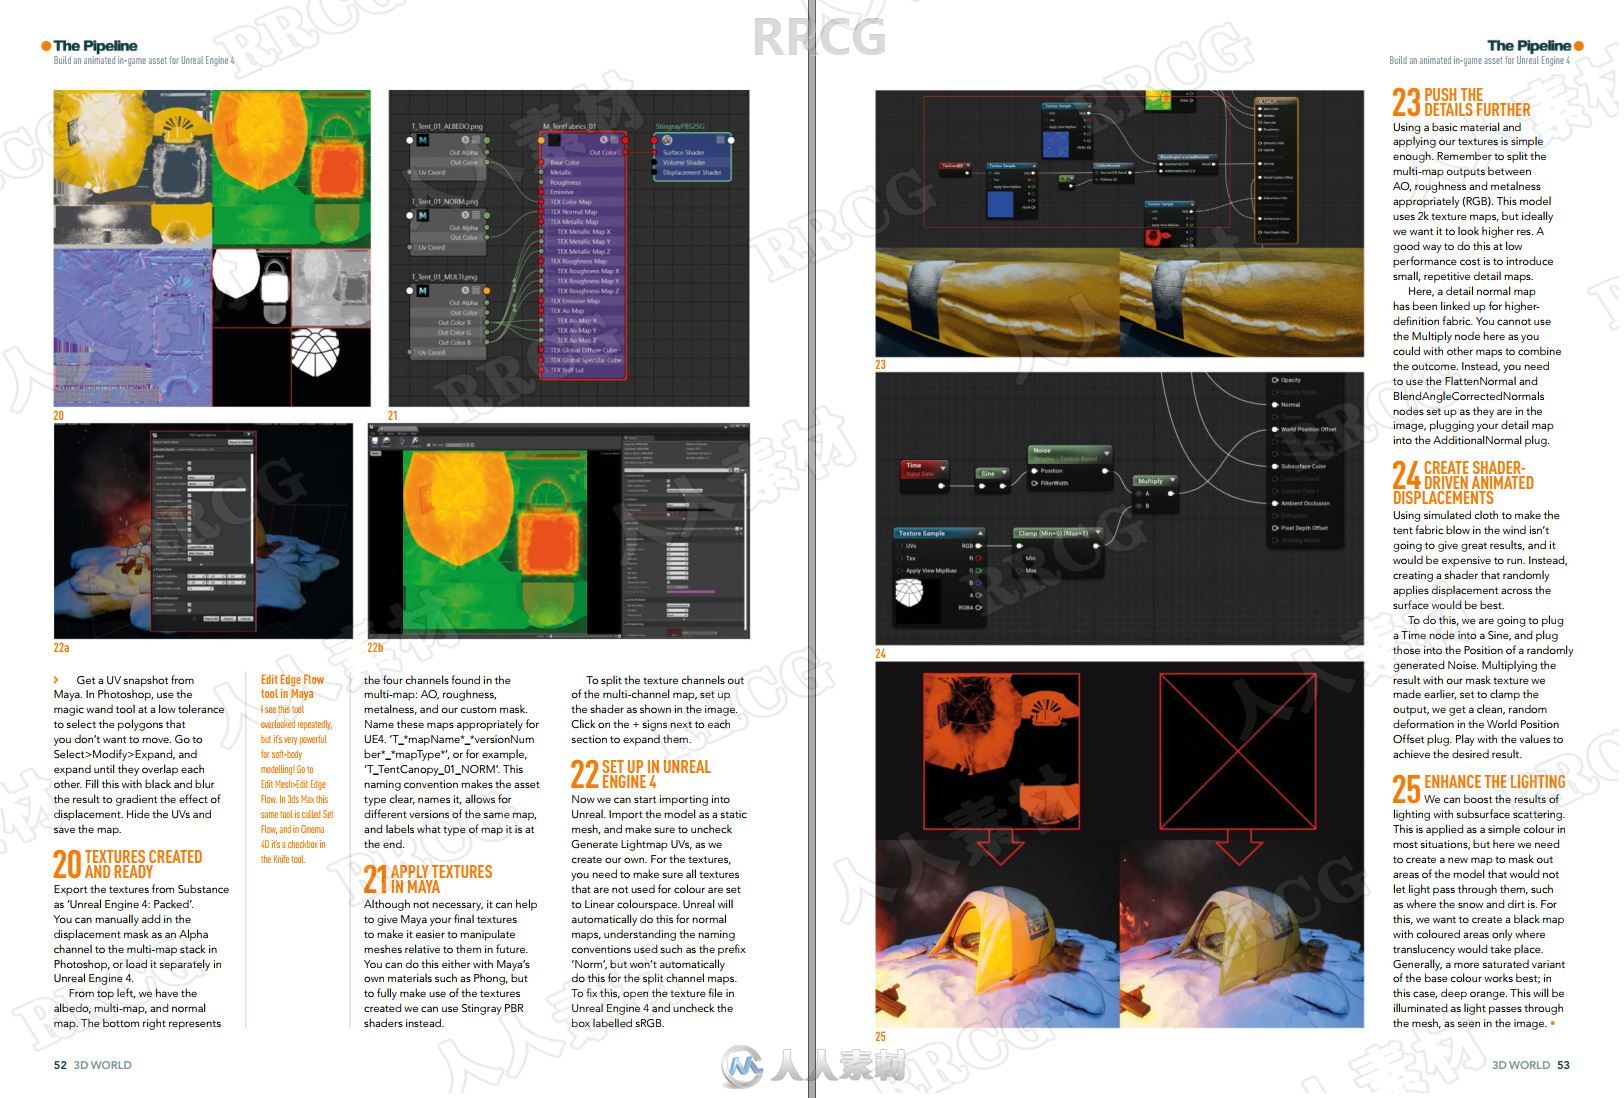
Task: Select the 'TEX Normal Map' attribute
Action: [574, 212]
